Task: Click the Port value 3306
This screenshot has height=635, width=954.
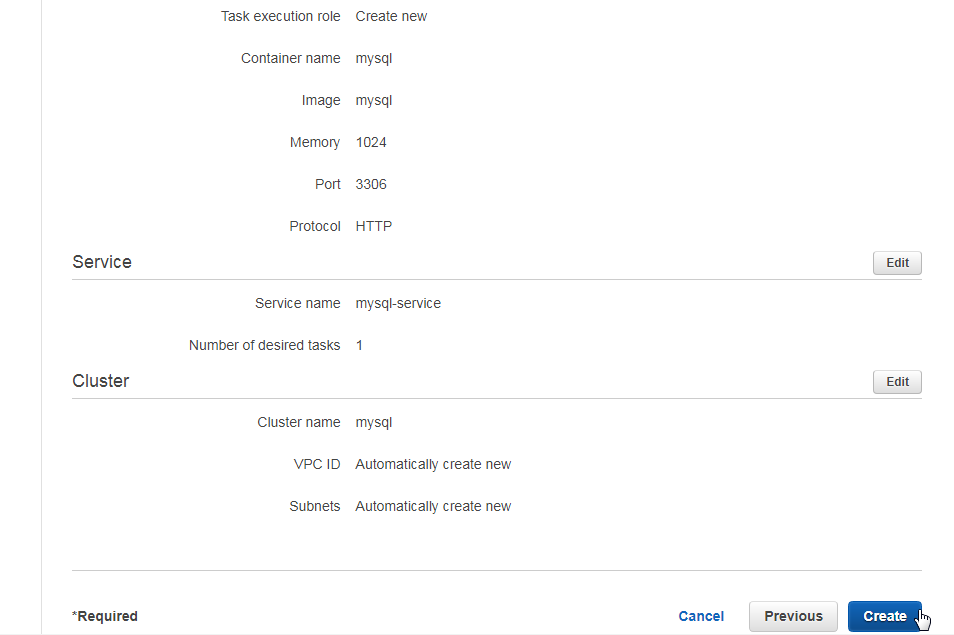Action: click(371, 184)
